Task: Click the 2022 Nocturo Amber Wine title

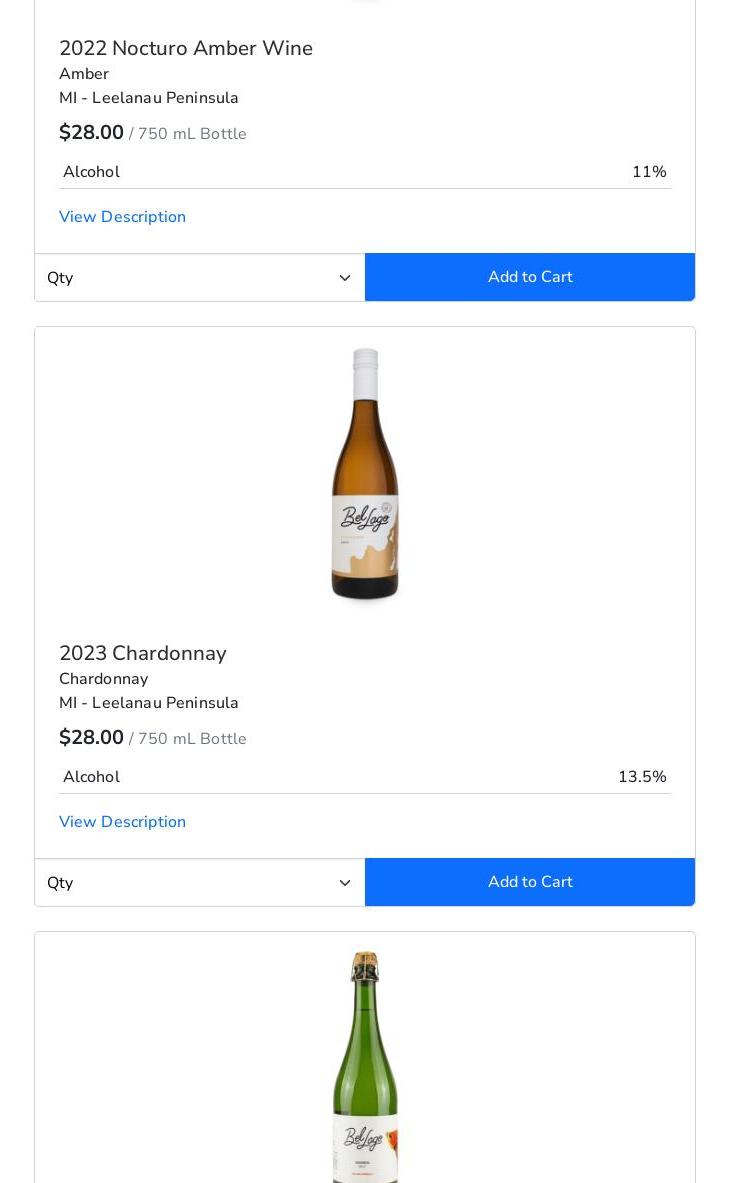Action: click(x=186, y=48)
